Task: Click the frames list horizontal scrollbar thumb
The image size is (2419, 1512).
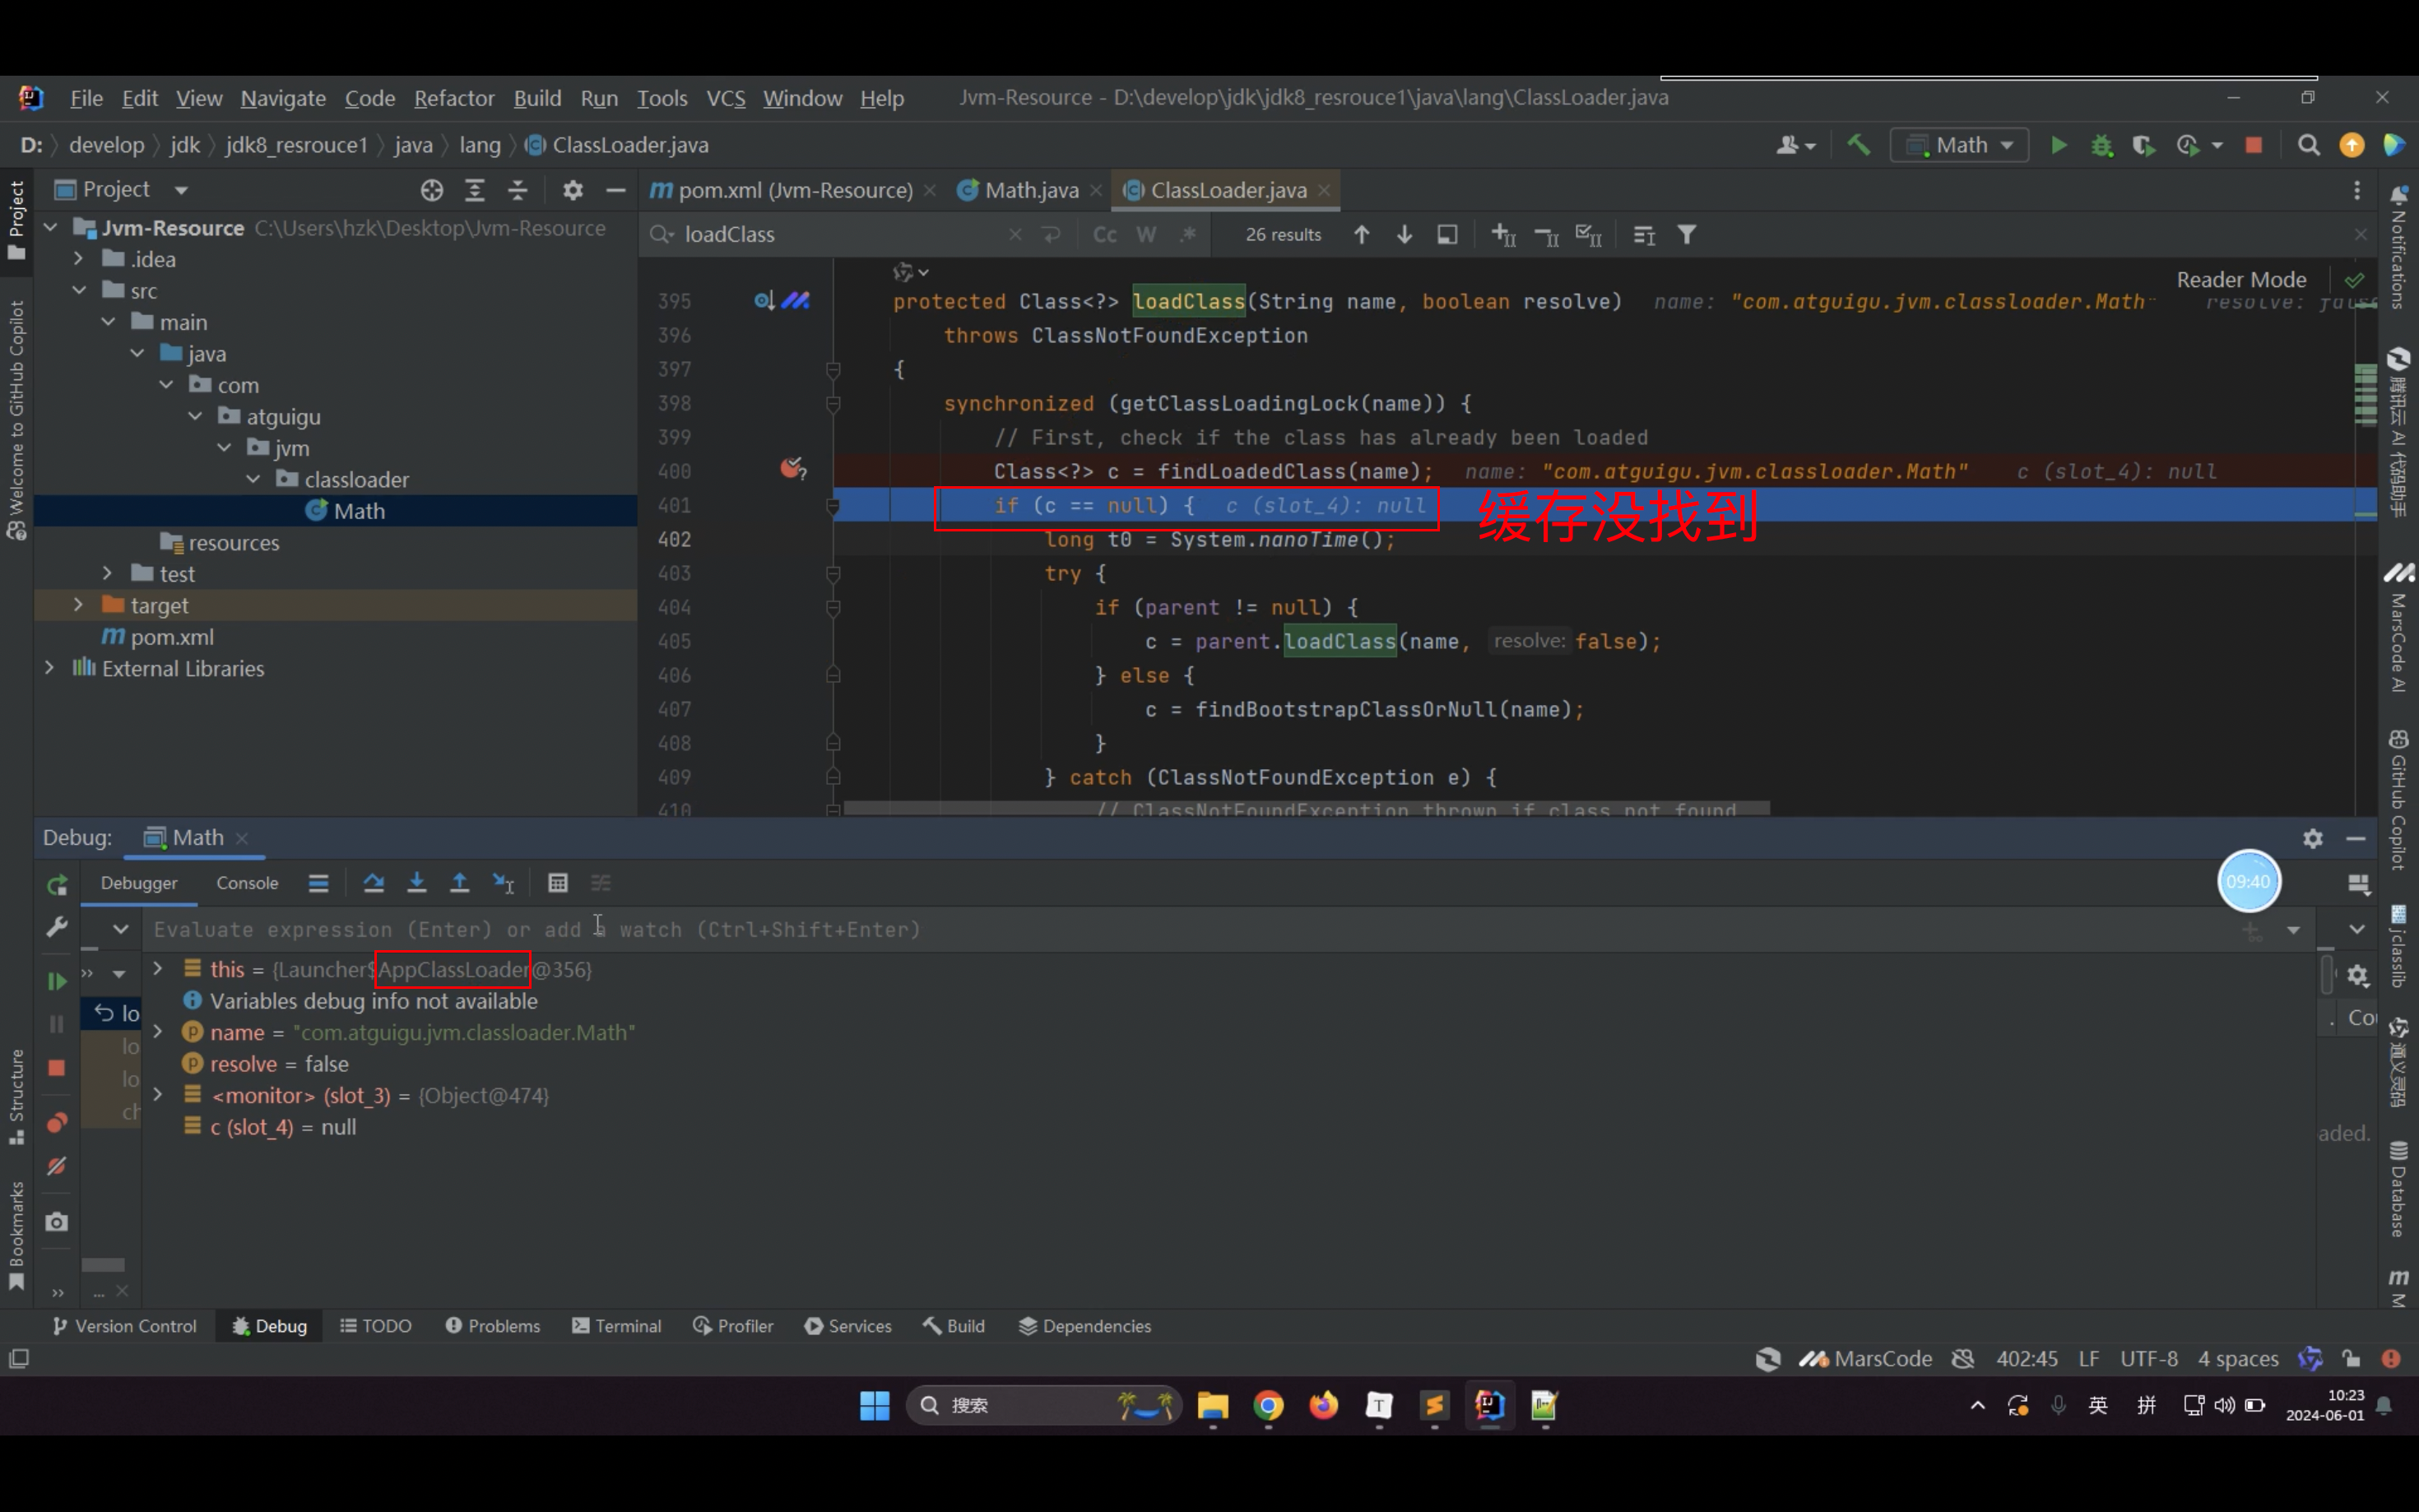Action: coord(103,1264)
